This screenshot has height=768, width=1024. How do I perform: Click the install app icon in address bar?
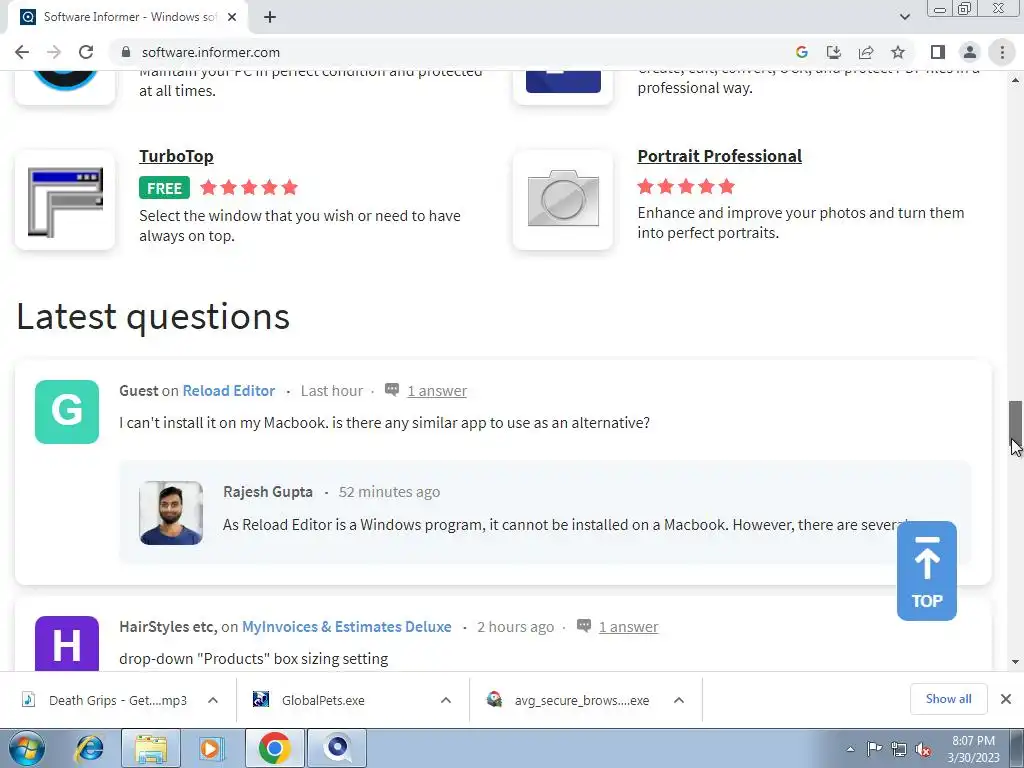tap(833, 52)
